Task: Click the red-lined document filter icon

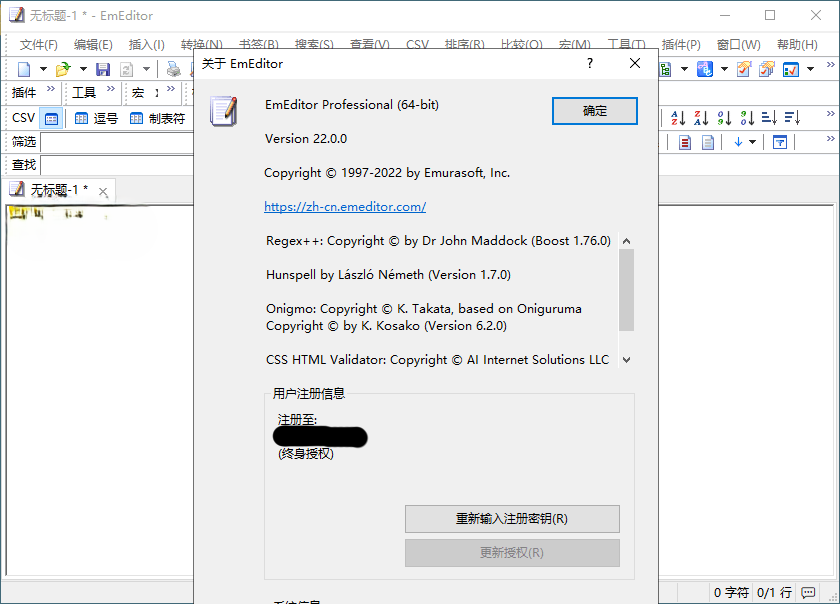Action: [x=684, y=143]
